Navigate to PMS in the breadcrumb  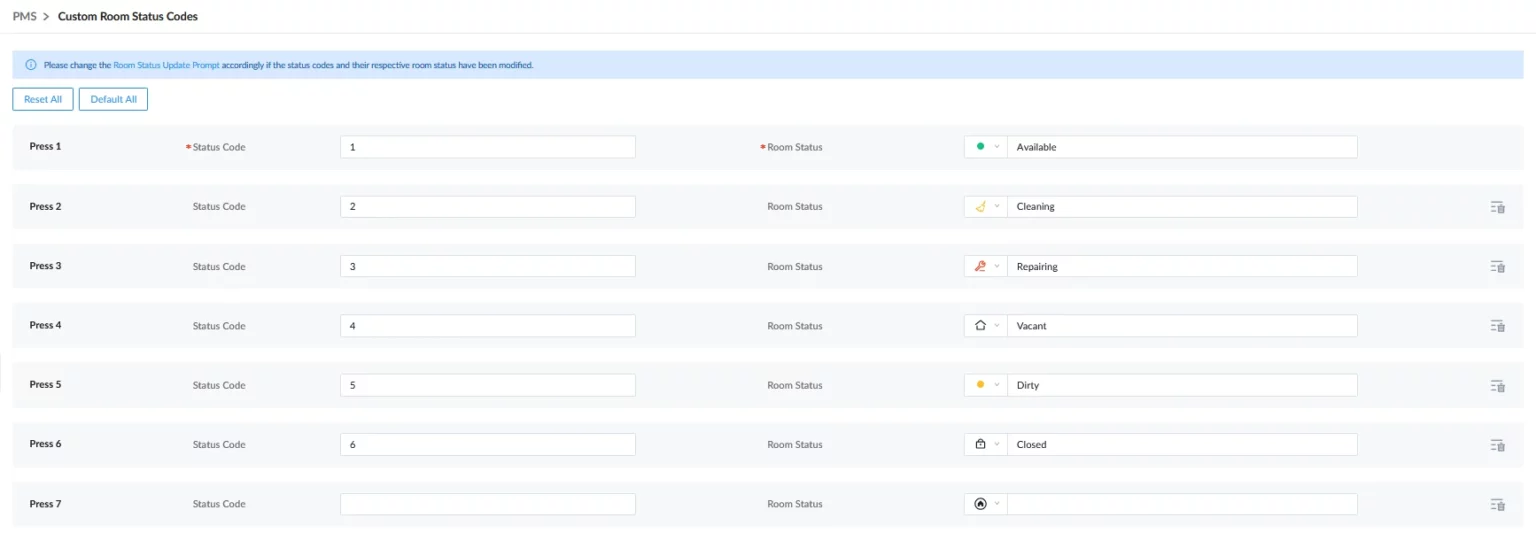tap(24, 16)
